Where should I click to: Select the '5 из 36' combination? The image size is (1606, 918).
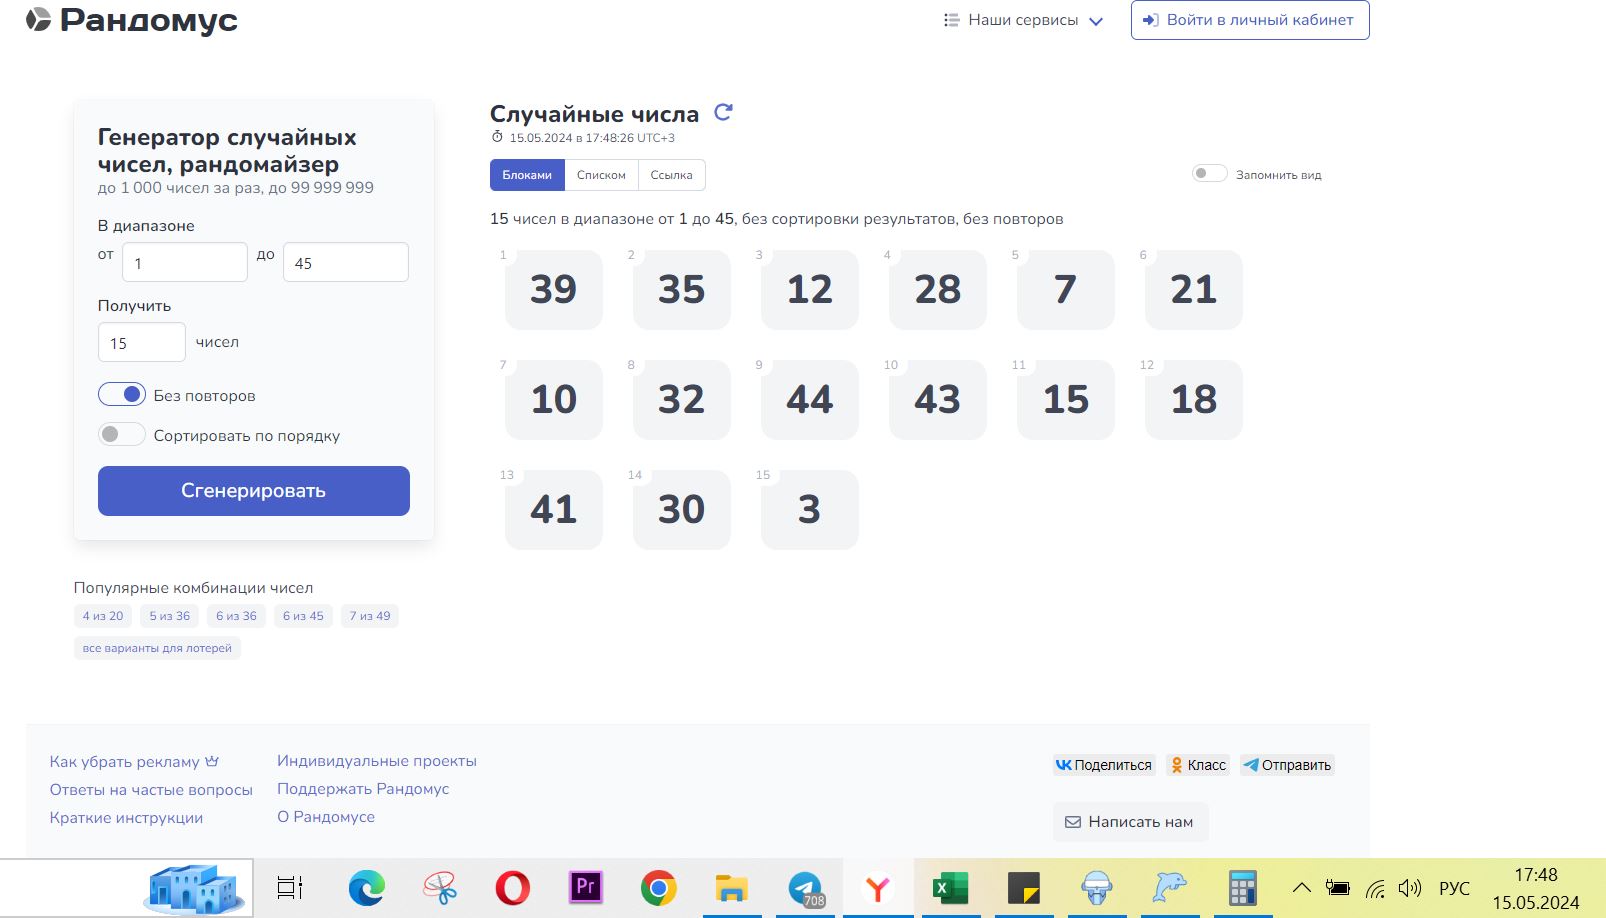(170, 616)
